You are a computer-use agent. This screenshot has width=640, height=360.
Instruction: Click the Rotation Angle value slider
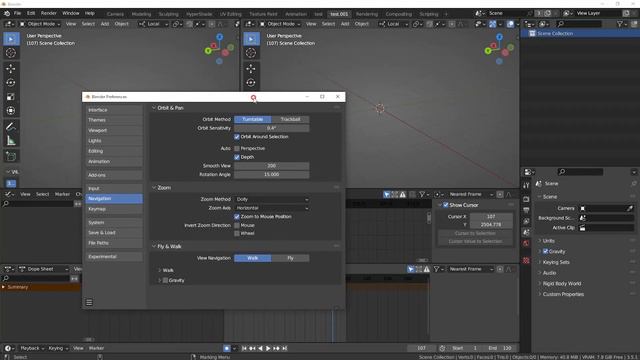click(x=272, y=174)
